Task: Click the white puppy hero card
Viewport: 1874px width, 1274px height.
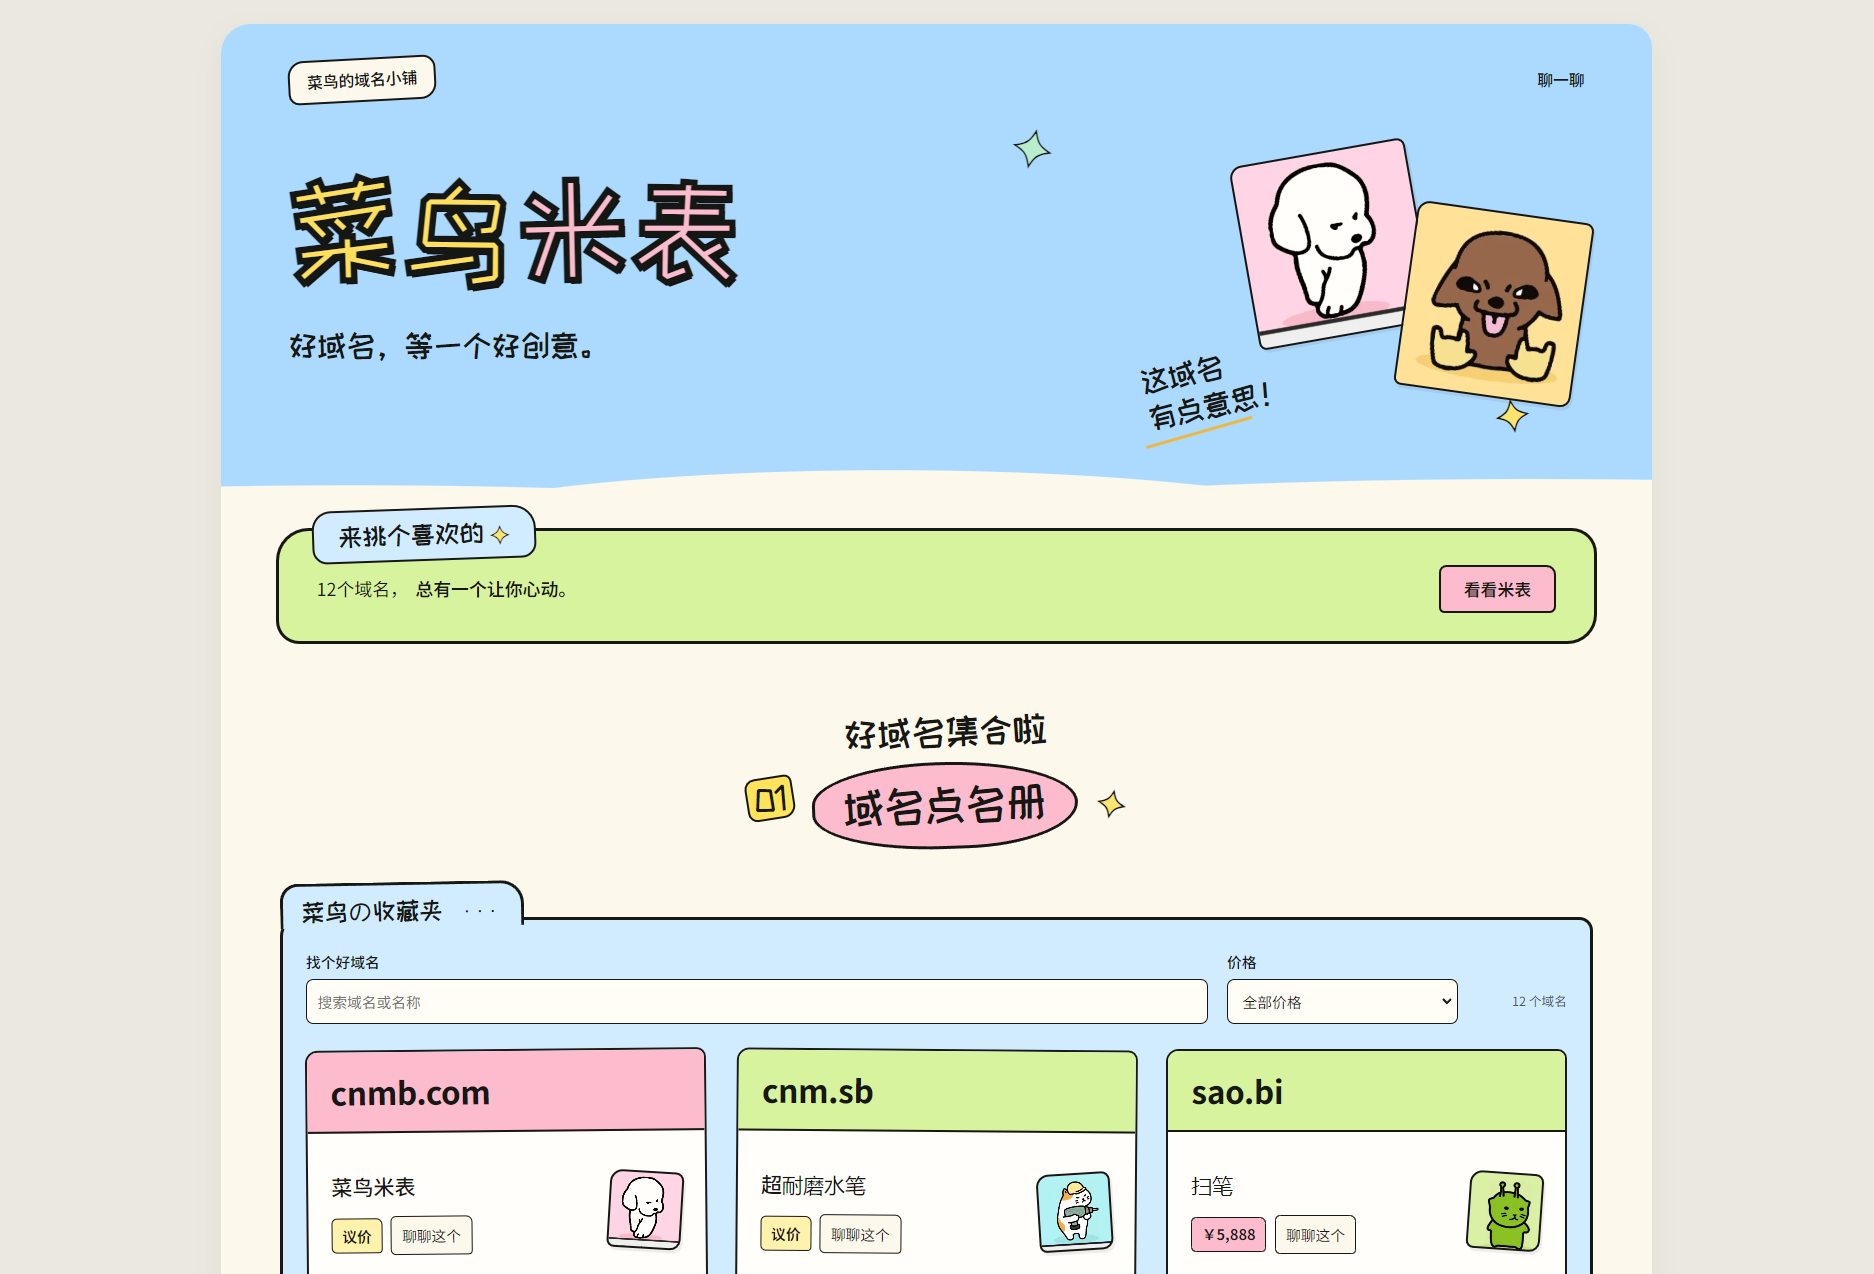Action: tap(1326, 244)
